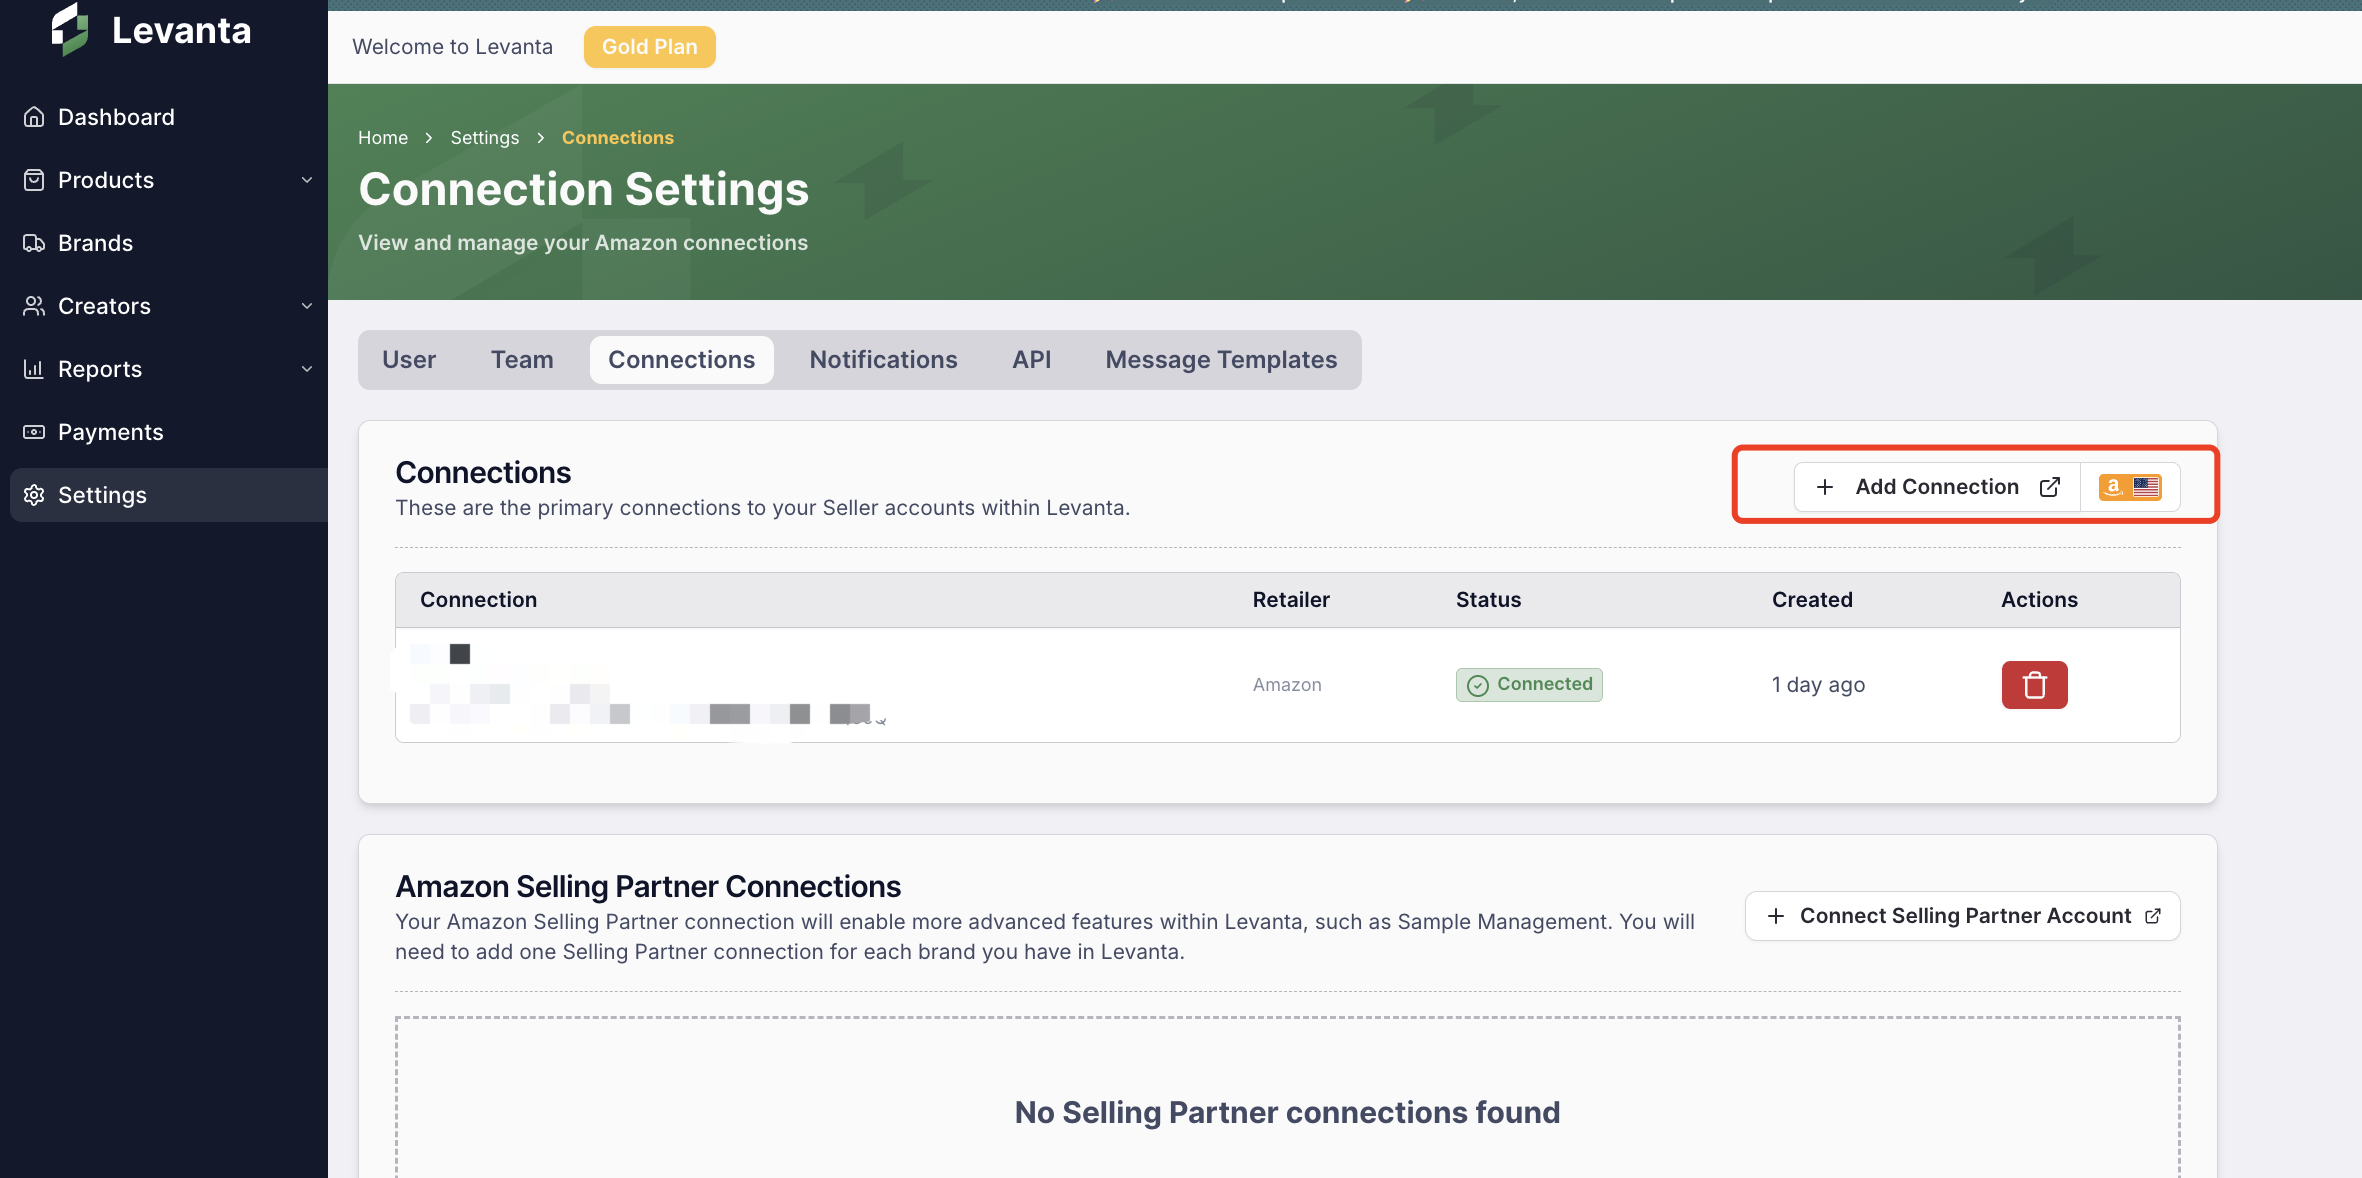Screen dimensions: 2362x1178
Task: Click the plus icon on Connect Selling Partner Account
Action: pyautogui.click(x=1776, y=916)
